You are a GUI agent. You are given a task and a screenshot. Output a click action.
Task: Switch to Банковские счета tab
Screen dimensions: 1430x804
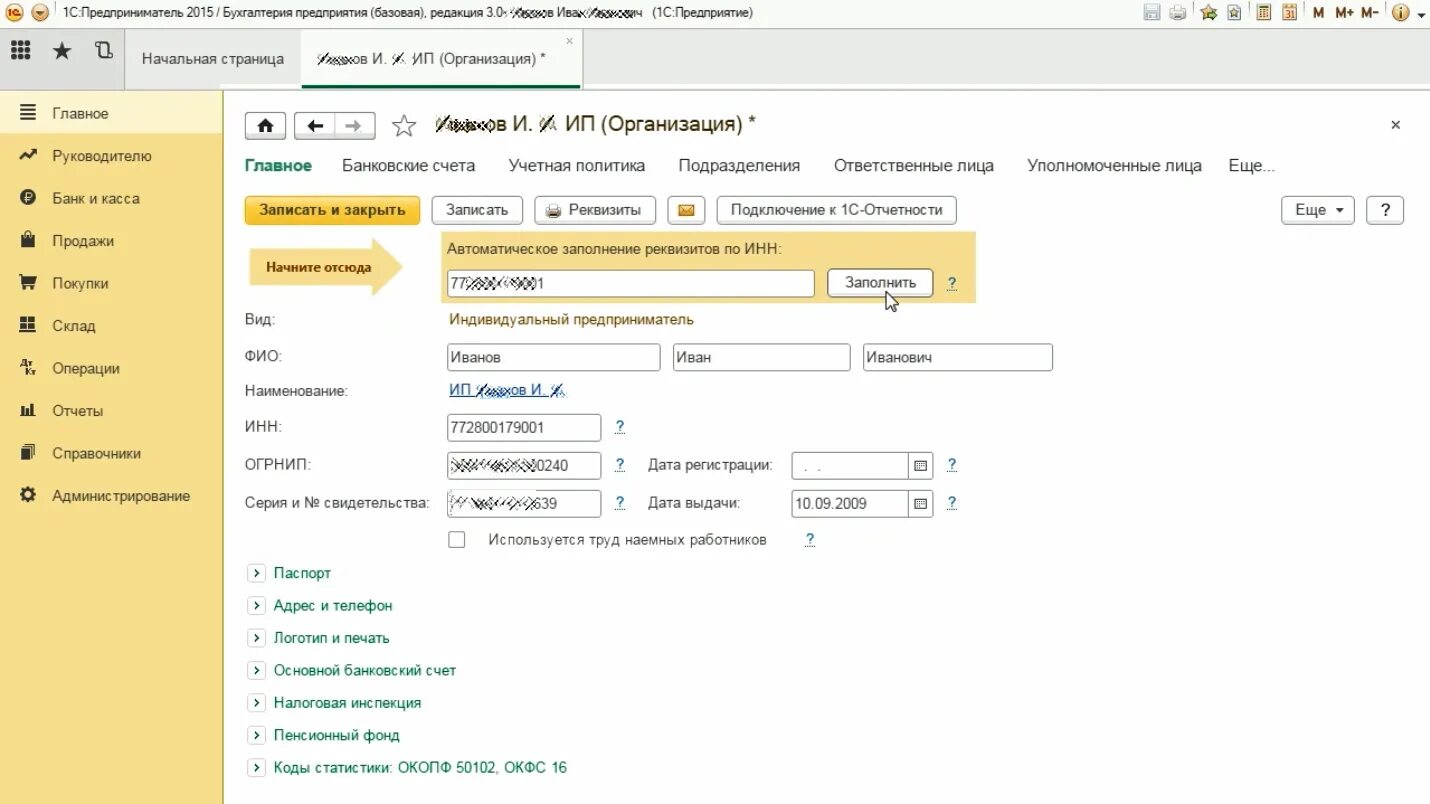408,166
